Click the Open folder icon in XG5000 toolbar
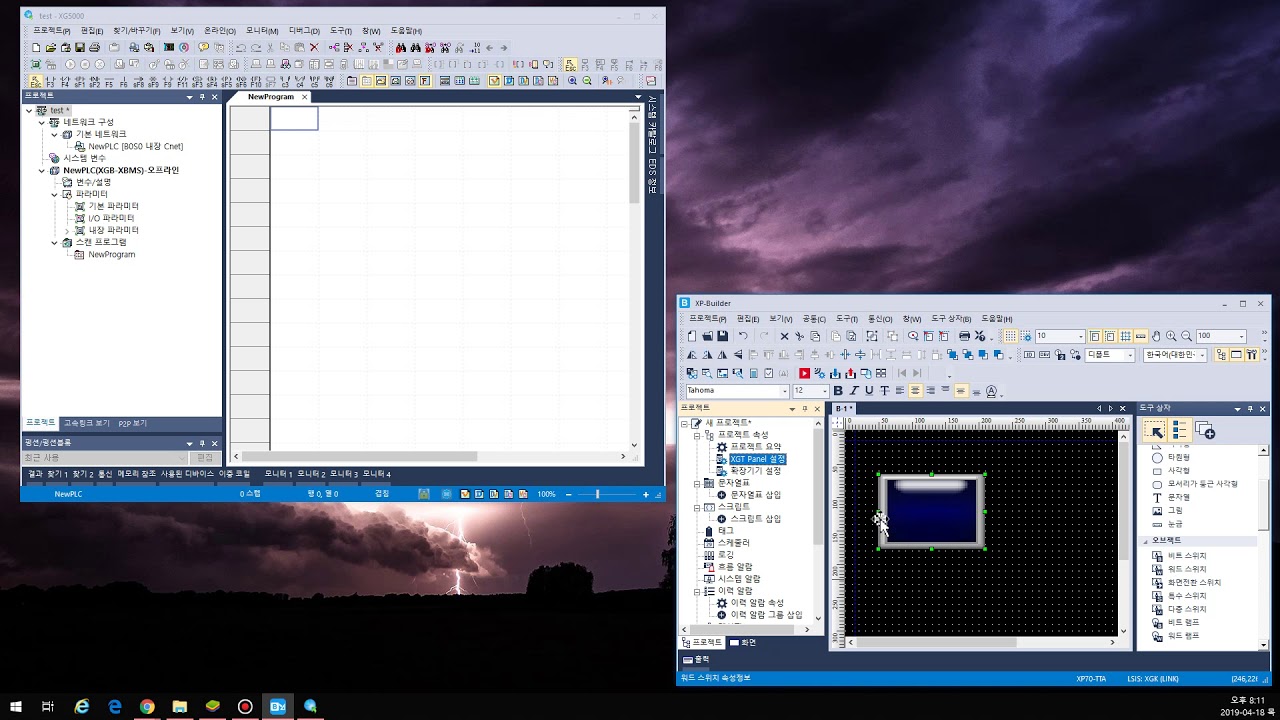The image size is (1280, 720). click(51, 47)
